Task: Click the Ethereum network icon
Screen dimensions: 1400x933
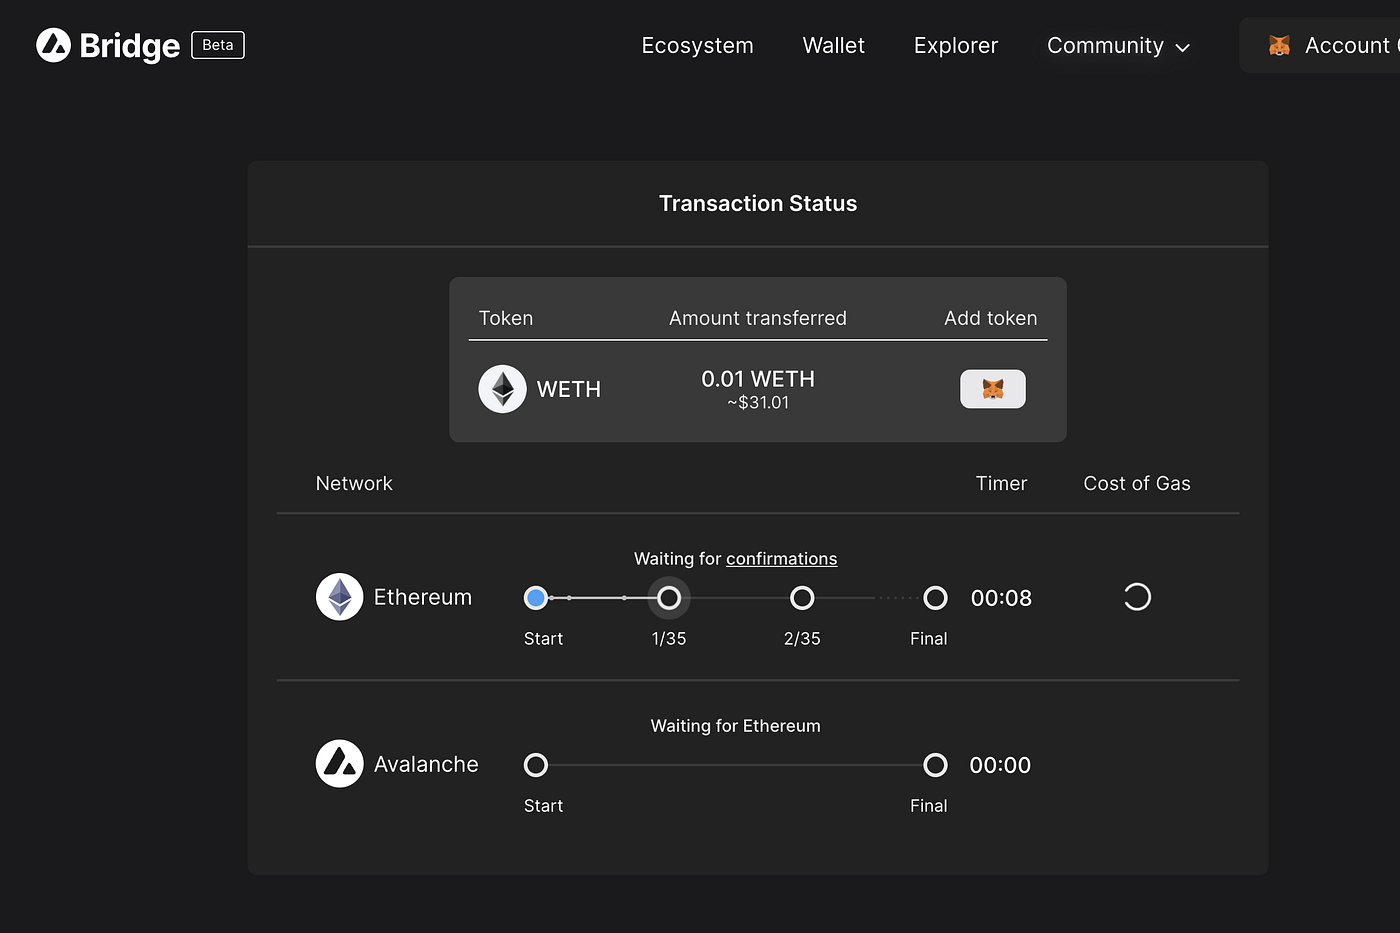Action: (x=340, y=597)
